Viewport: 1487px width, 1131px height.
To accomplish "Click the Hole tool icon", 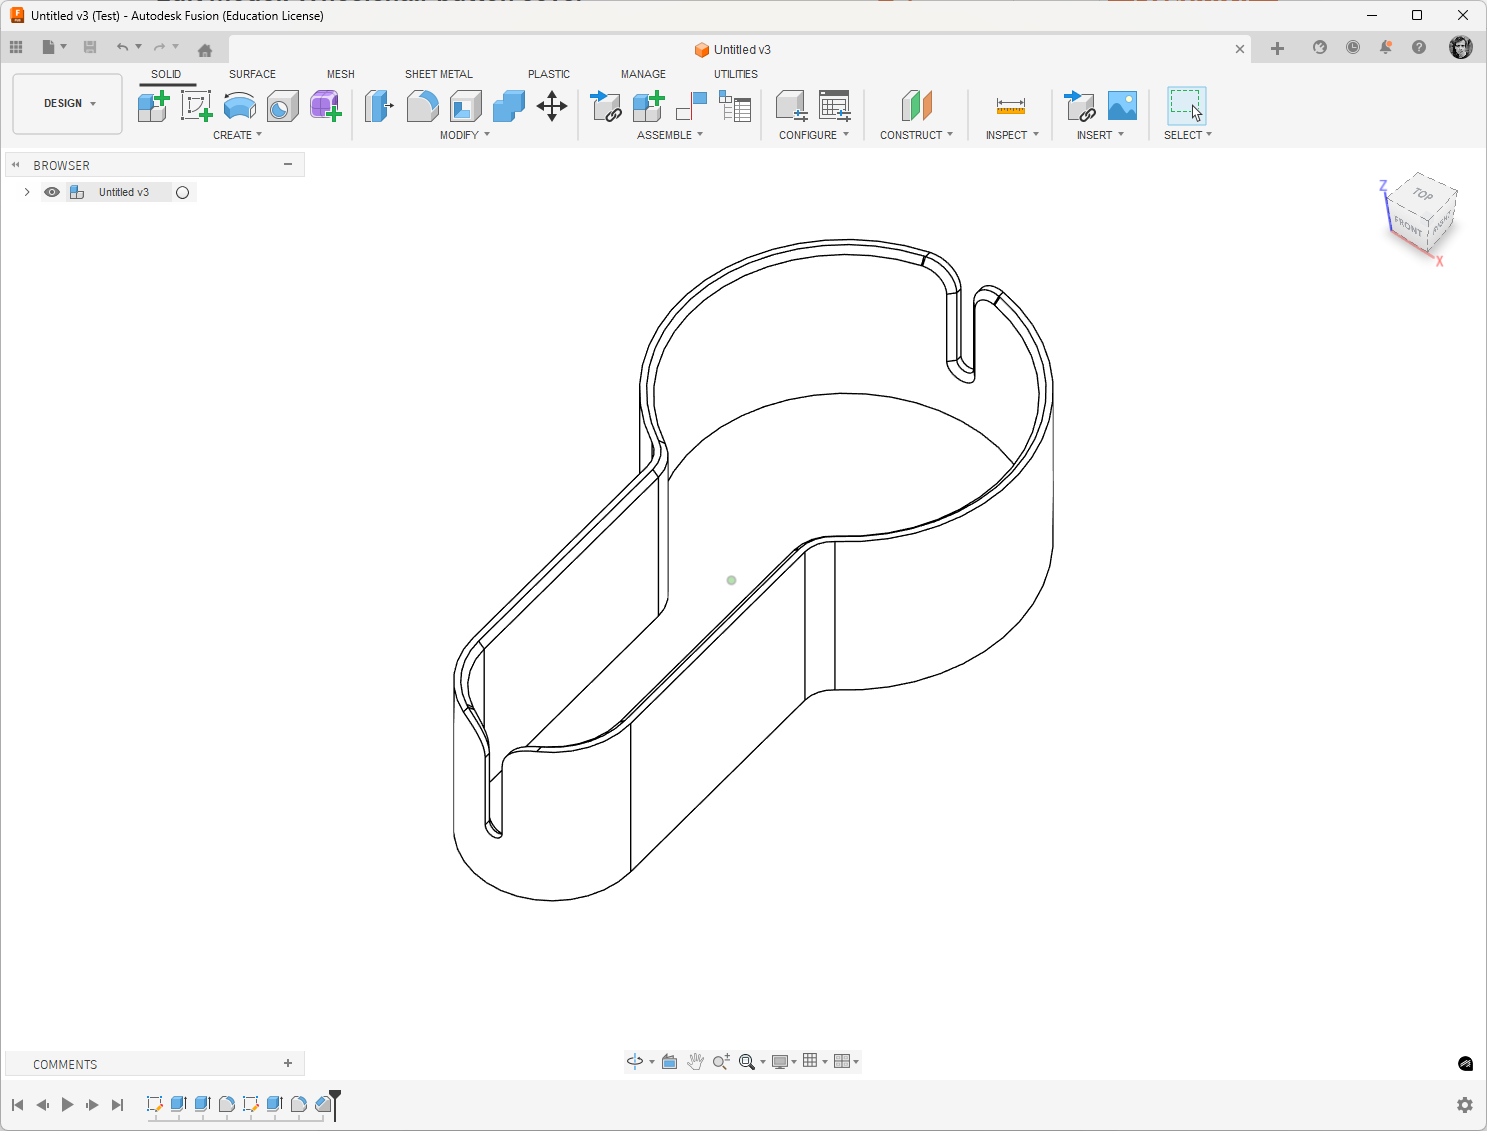I will pos(282,106).
